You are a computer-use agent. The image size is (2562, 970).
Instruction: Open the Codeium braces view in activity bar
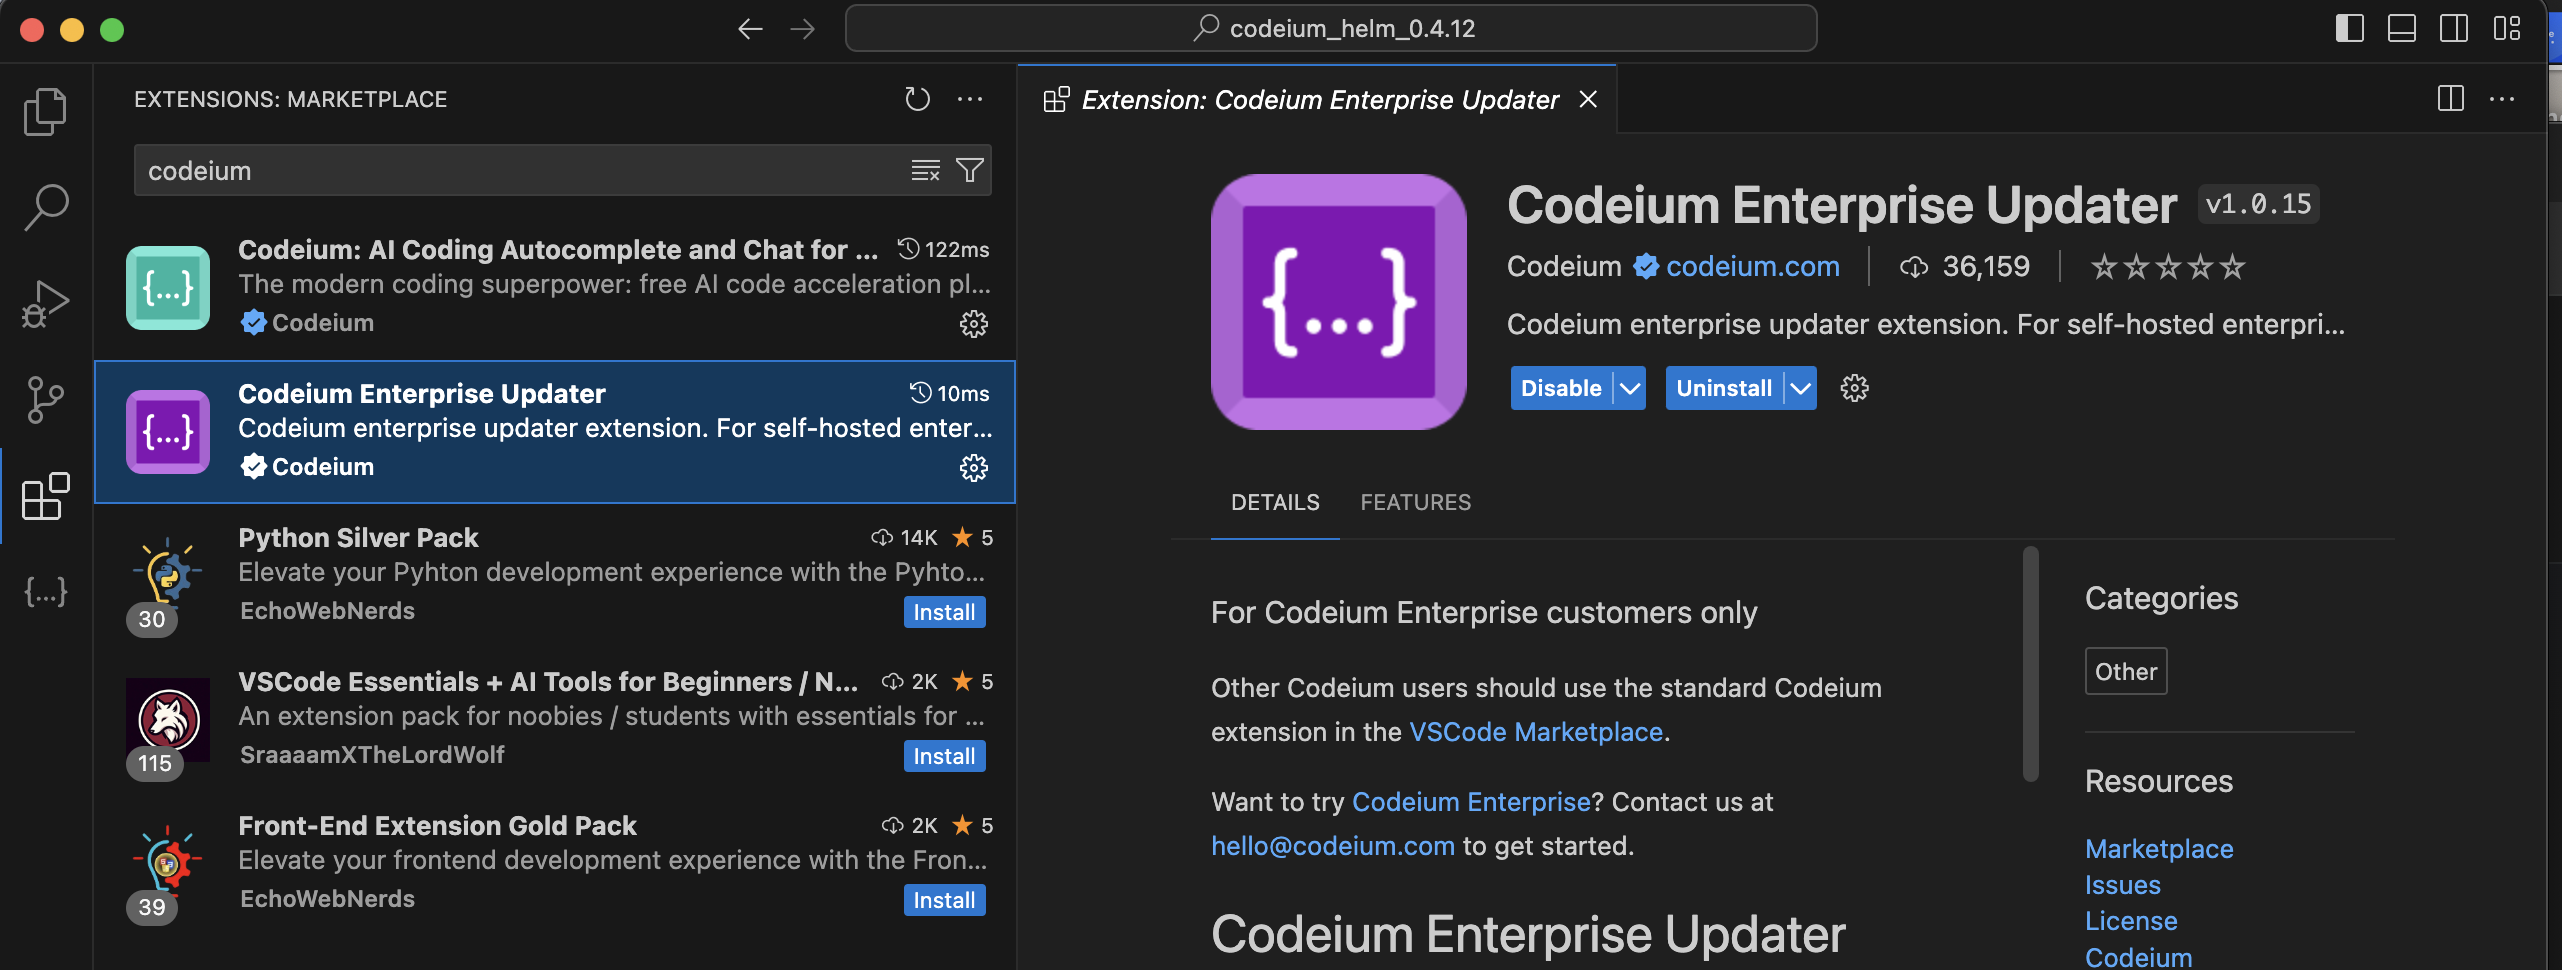click(x=45, y=592)
